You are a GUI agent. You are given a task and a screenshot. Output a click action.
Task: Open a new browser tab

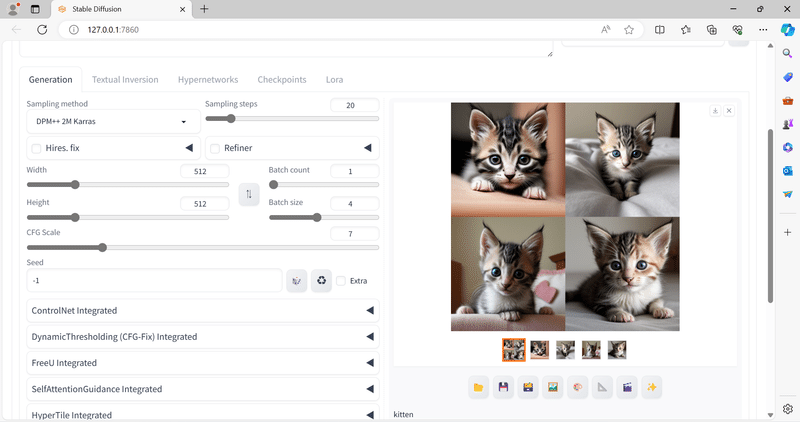204,9
